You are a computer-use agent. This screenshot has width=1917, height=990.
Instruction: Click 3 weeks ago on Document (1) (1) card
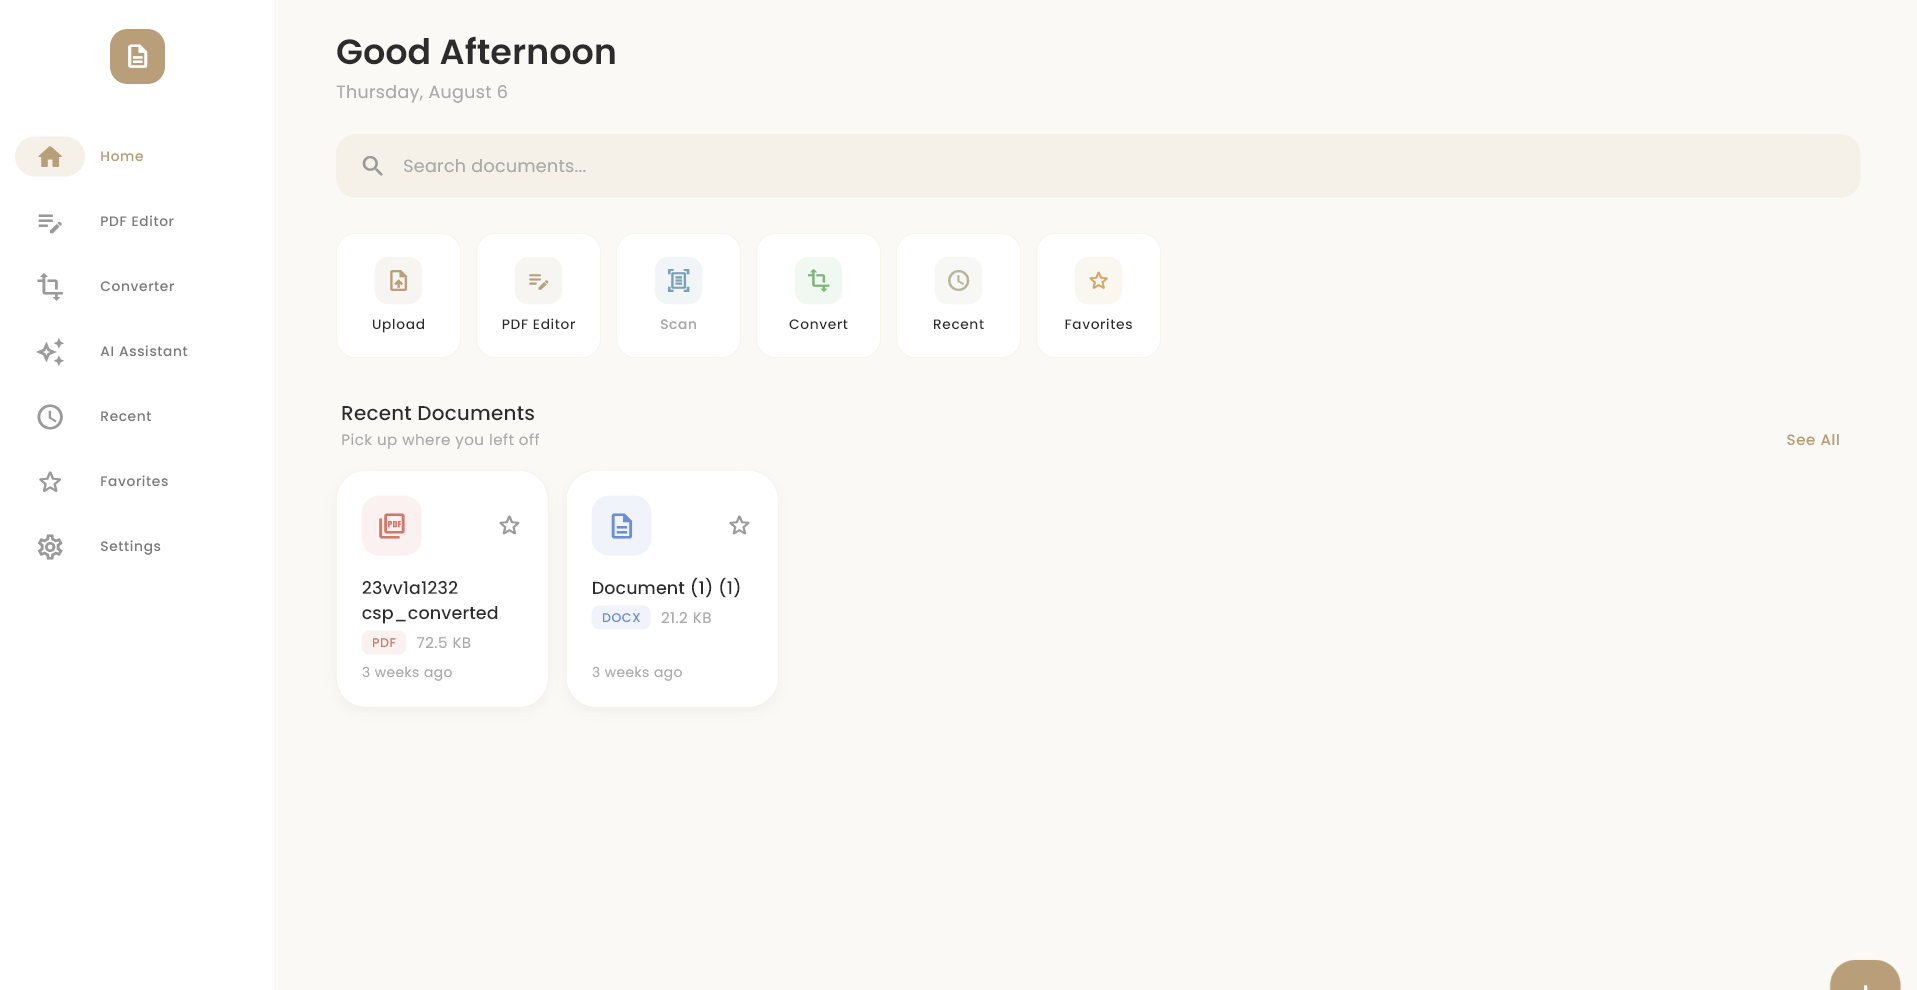[637, 672]
